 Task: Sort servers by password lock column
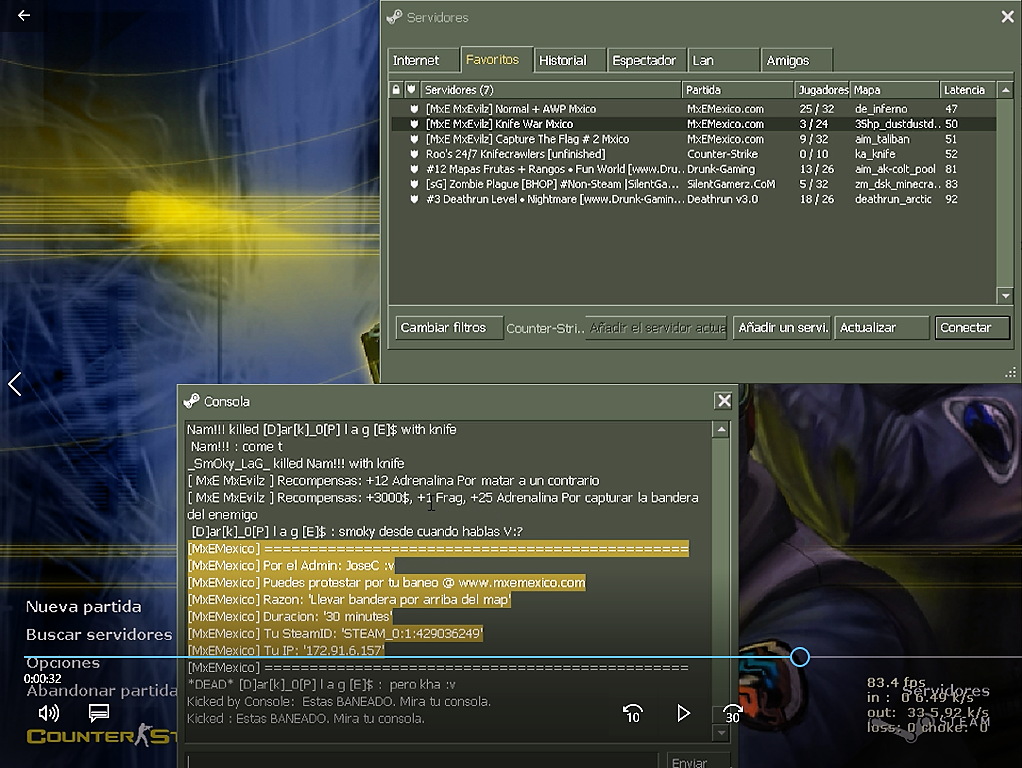[396, 89]
